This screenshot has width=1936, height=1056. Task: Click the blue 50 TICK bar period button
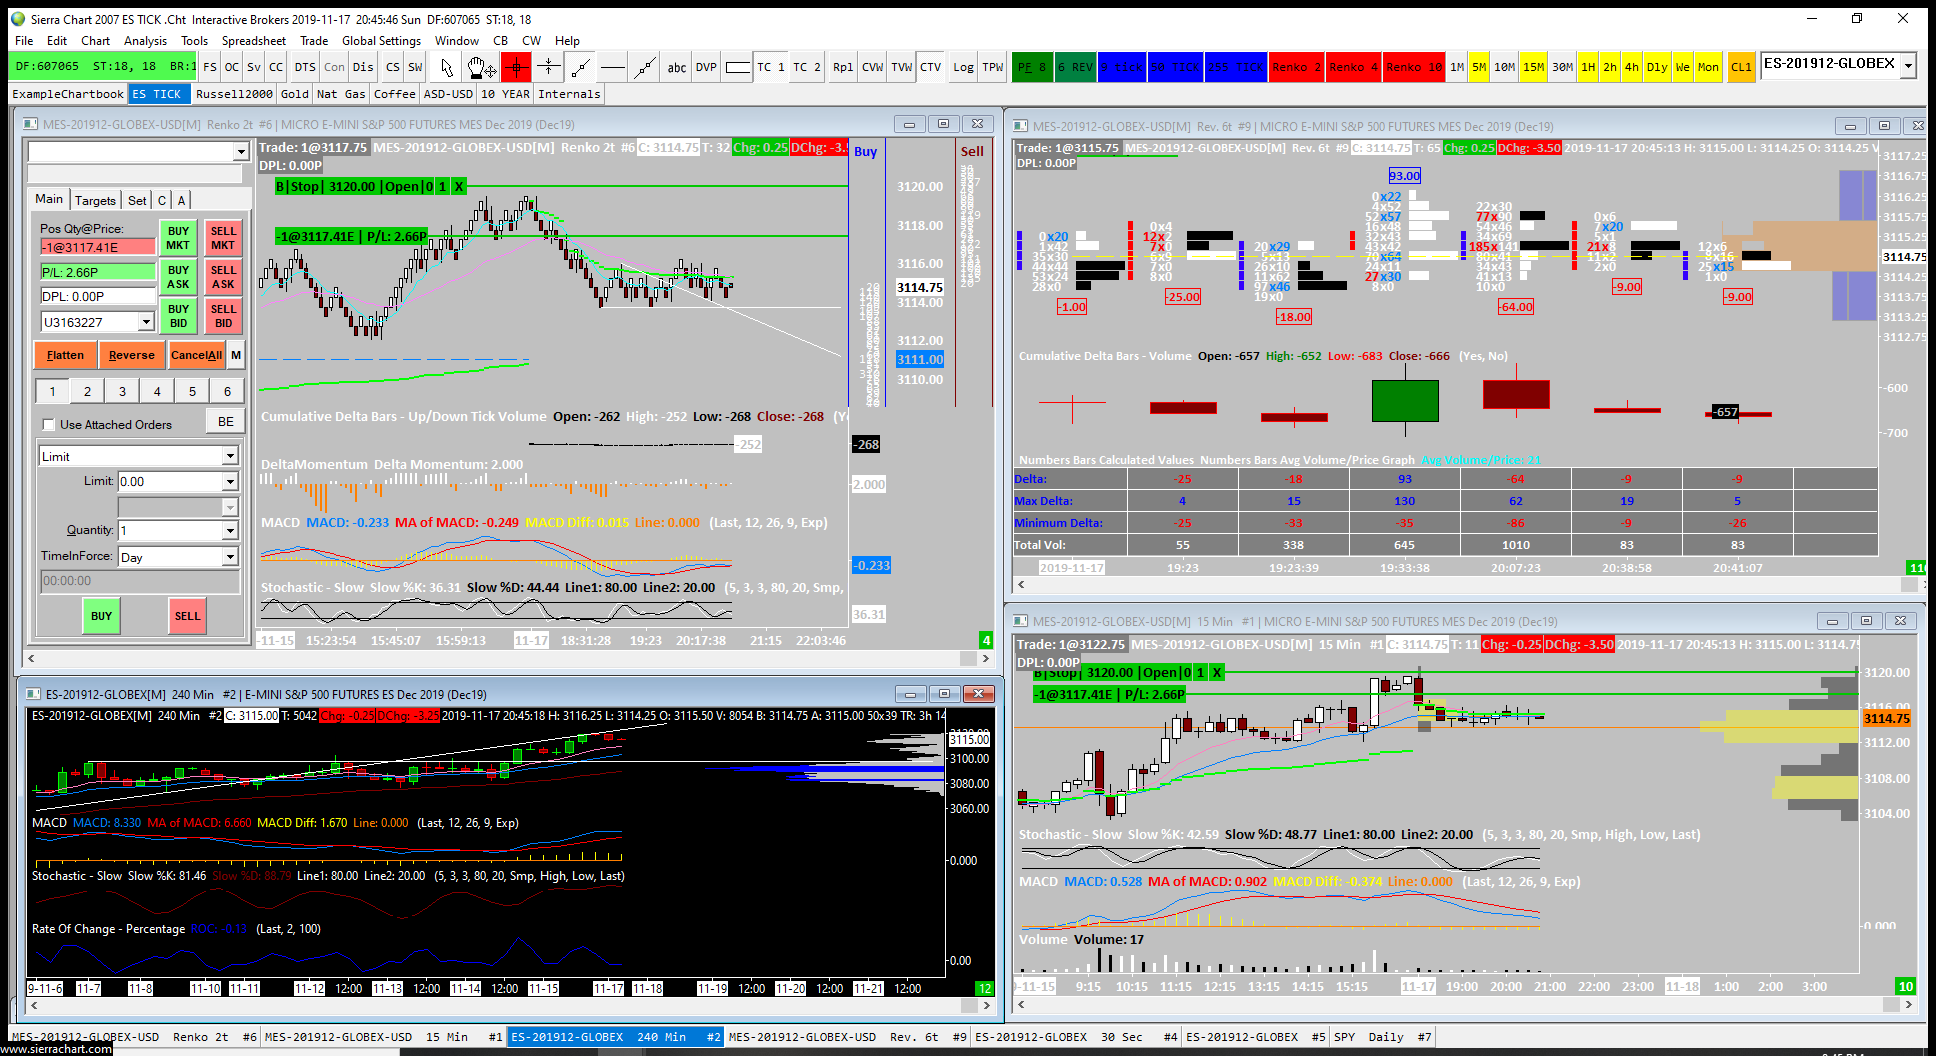coord(1176,67)
